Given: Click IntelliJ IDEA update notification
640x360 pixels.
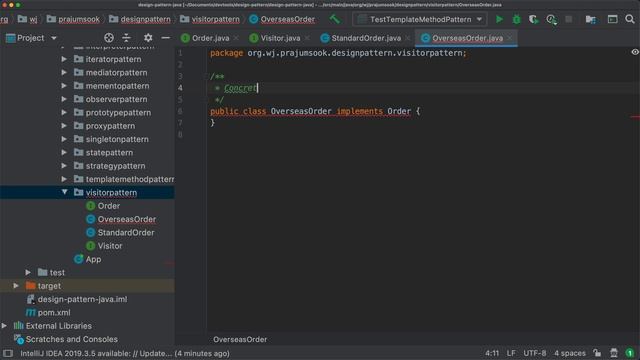Looking at the screenshot, I should [125, 353].
